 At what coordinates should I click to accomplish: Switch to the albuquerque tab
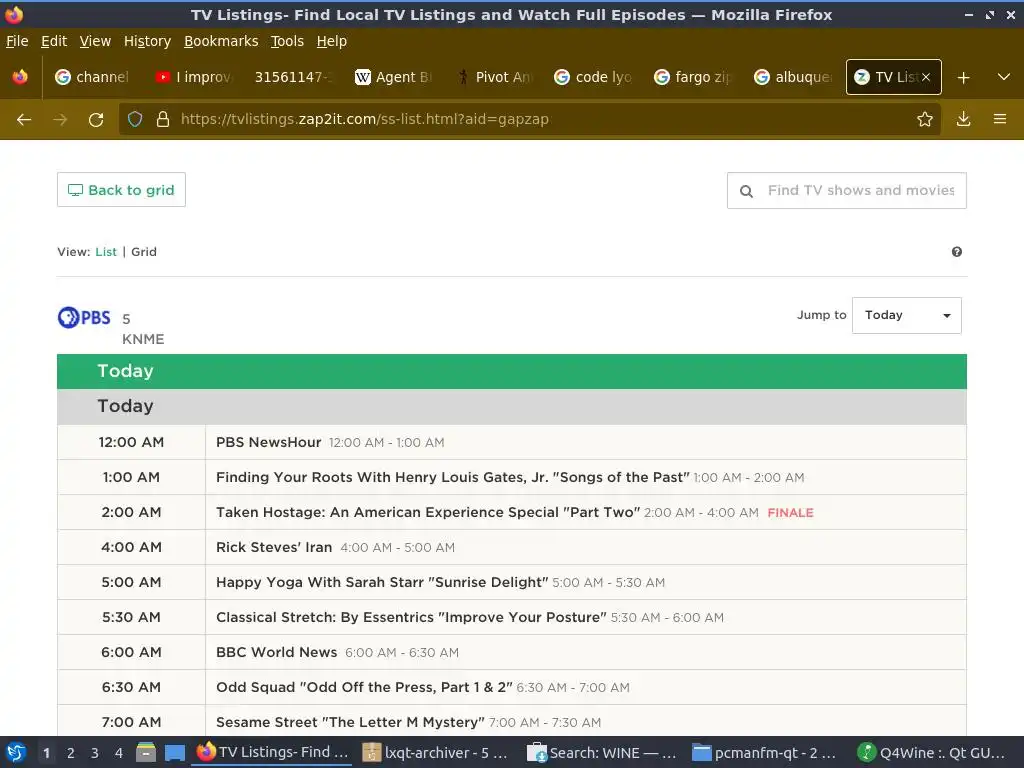tap(792, 77)
